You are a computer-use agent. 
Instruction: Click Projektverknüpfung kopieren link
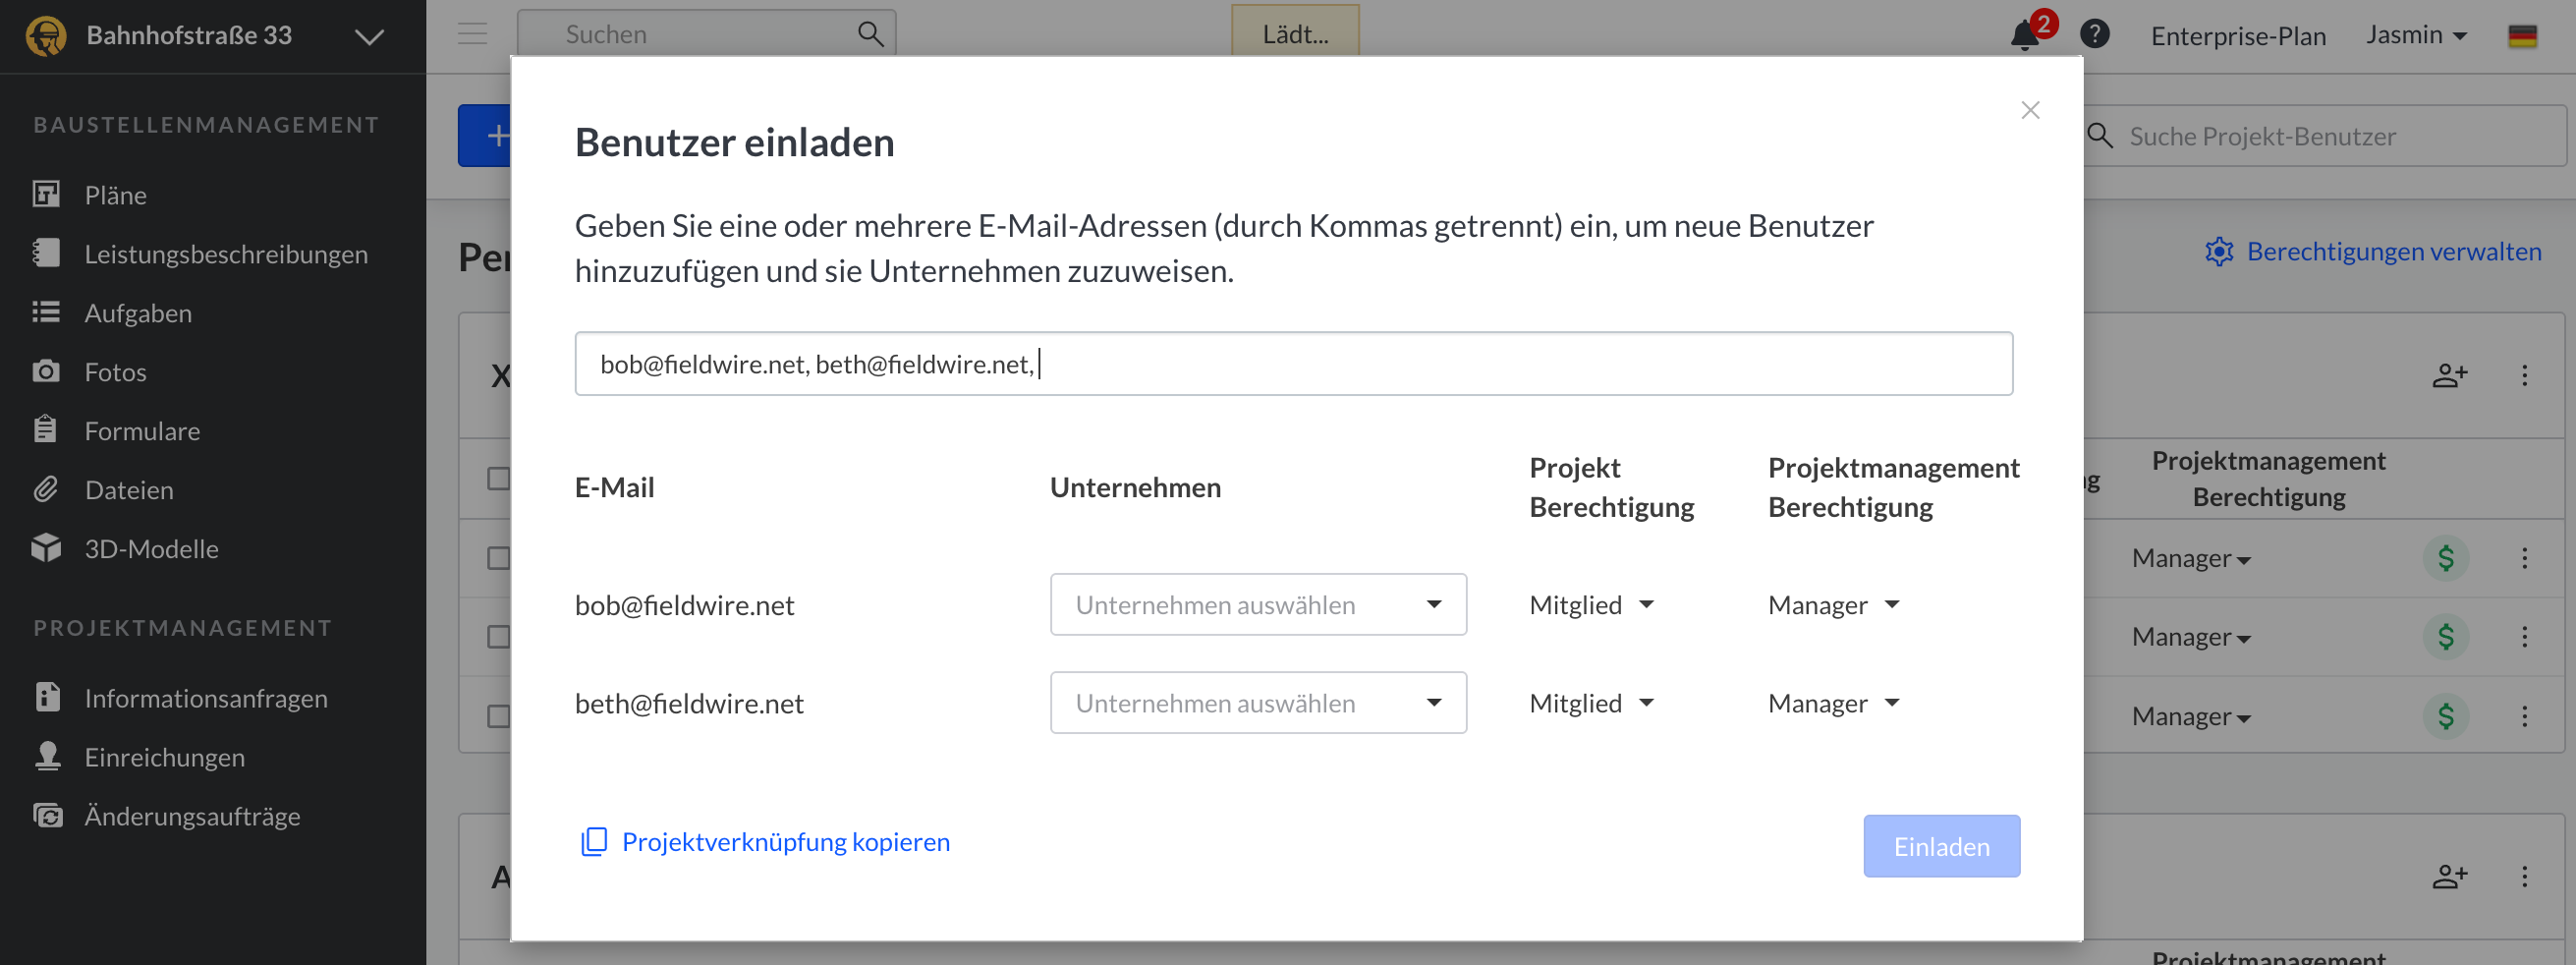786,842
